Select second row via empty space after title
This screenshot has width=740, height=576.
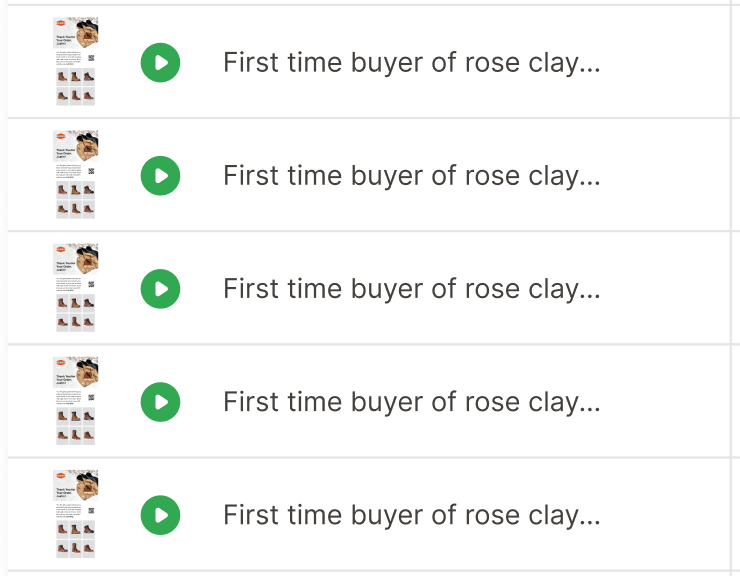(x=665, y=176)
